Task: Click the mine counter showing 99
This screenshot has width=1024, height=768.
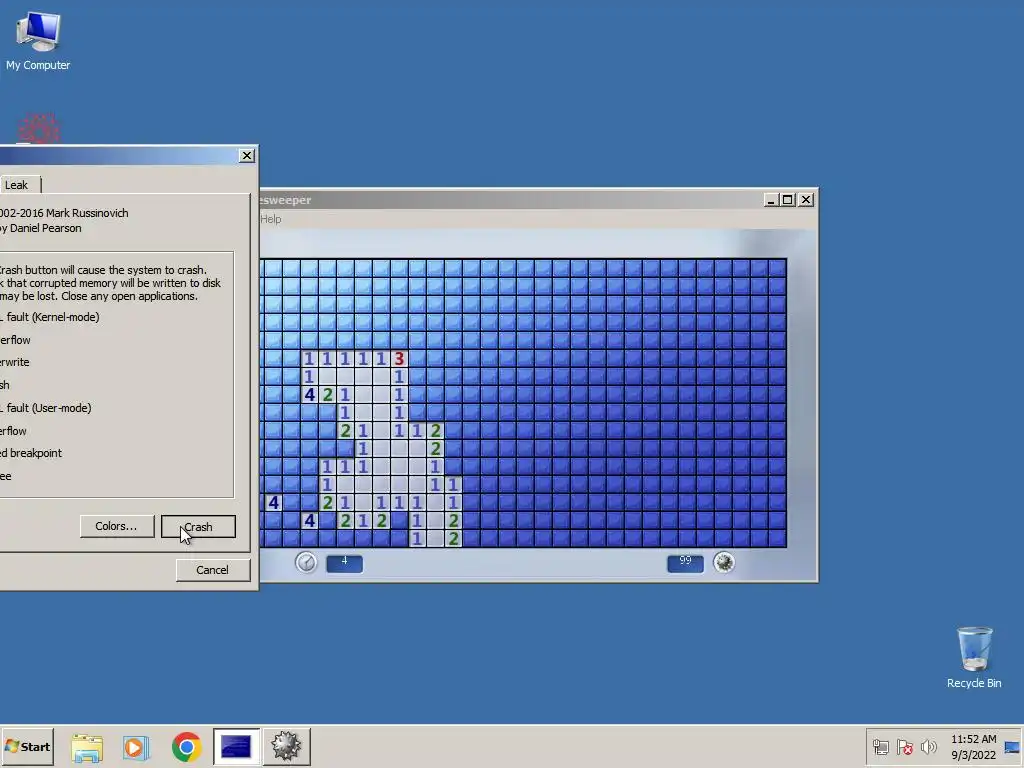Action: tap(685, 563)
